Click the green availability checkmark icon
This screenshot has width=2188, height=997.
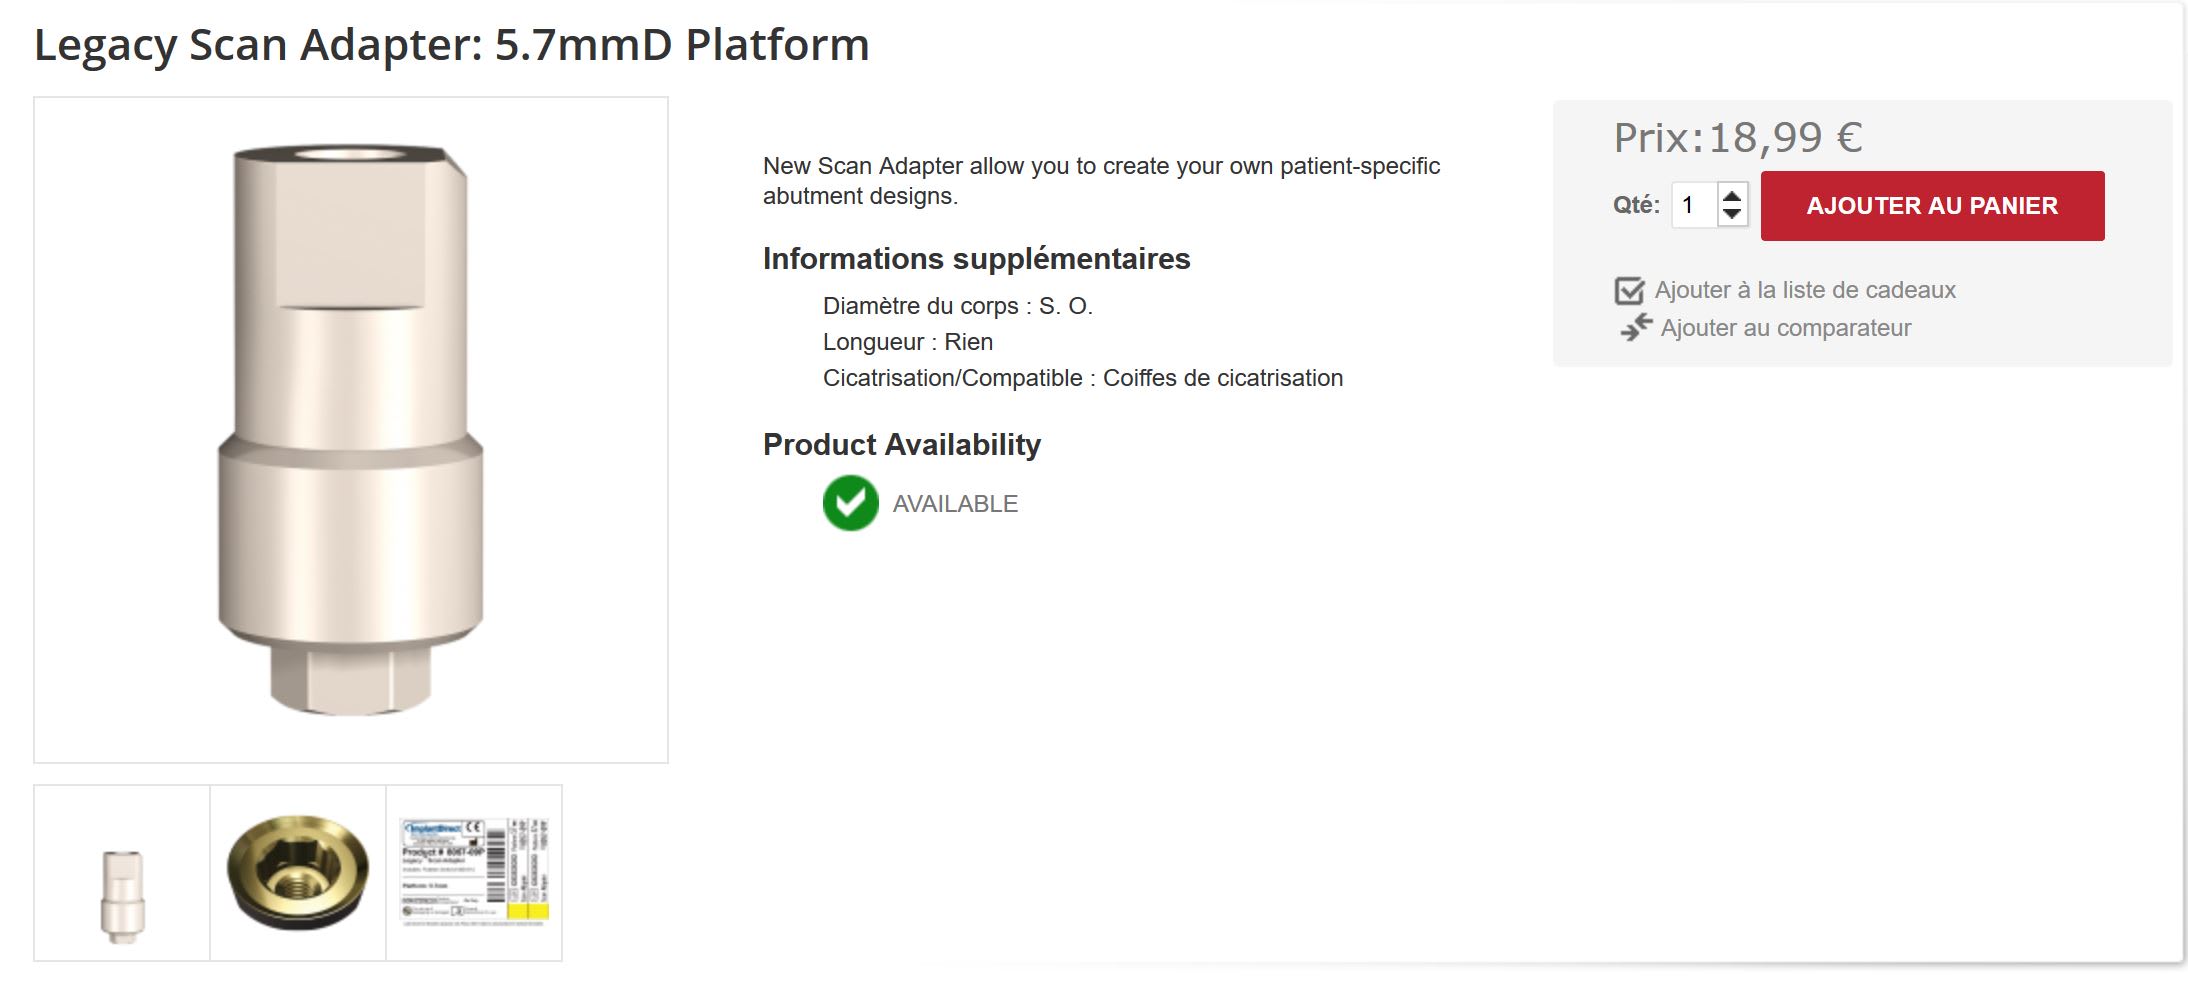(850, 503)
